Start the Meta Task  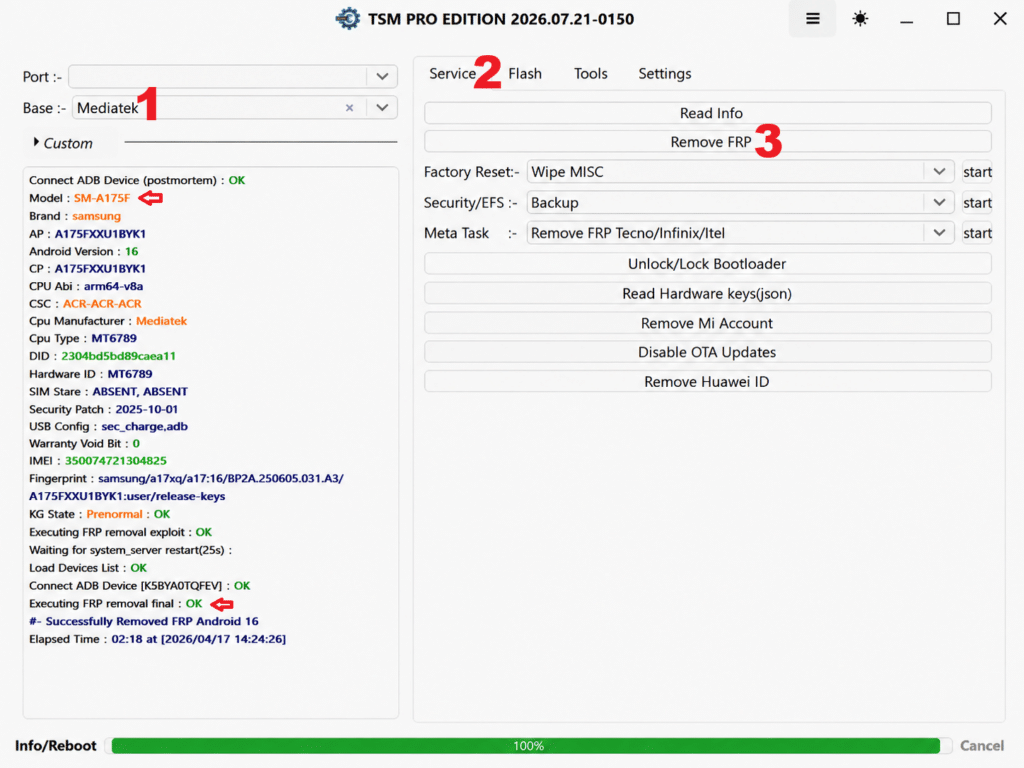pos(977,232)
